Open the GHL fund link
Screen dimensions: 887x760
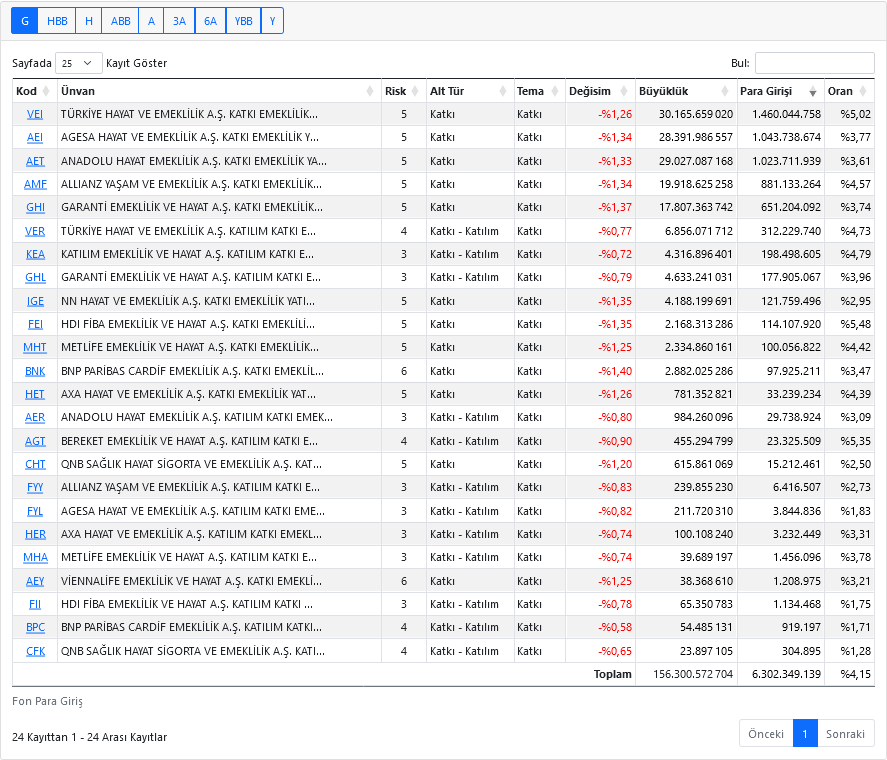pyautogui.click(x=35, y=278)
